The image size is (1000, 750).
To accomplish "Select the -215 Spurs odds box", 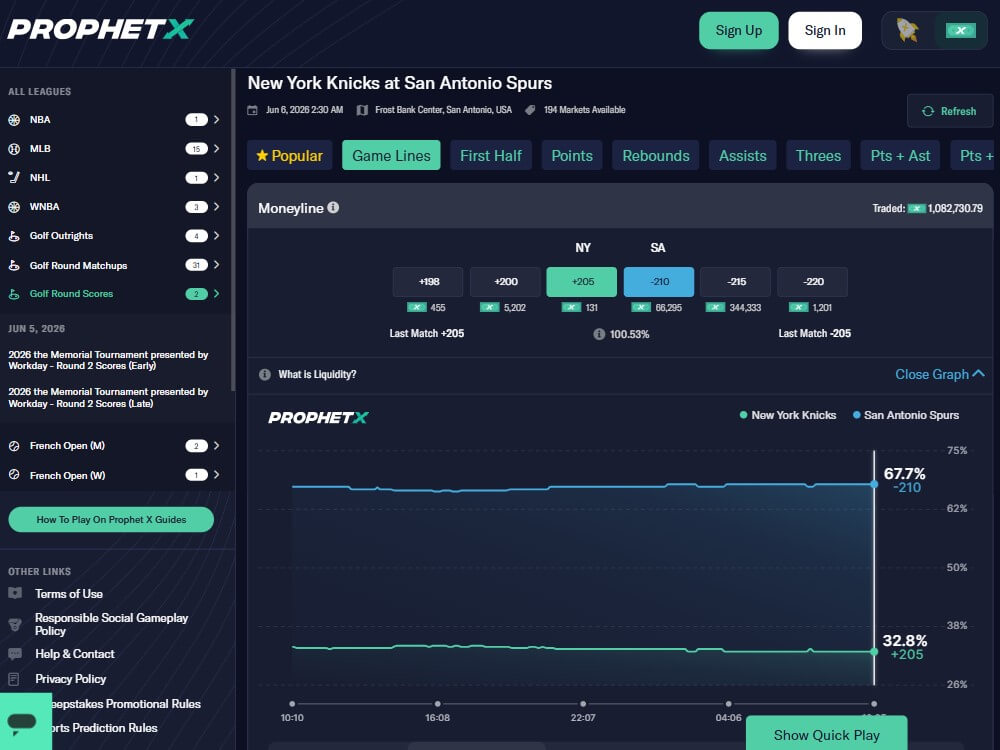I will click(735, 282).
